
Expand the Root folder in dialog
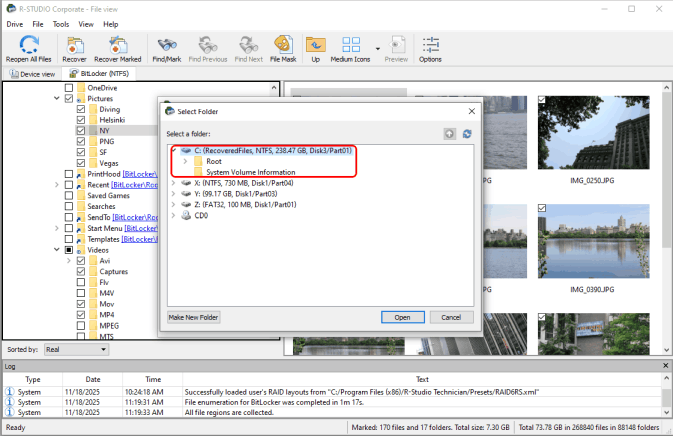(x=186, y=161)
